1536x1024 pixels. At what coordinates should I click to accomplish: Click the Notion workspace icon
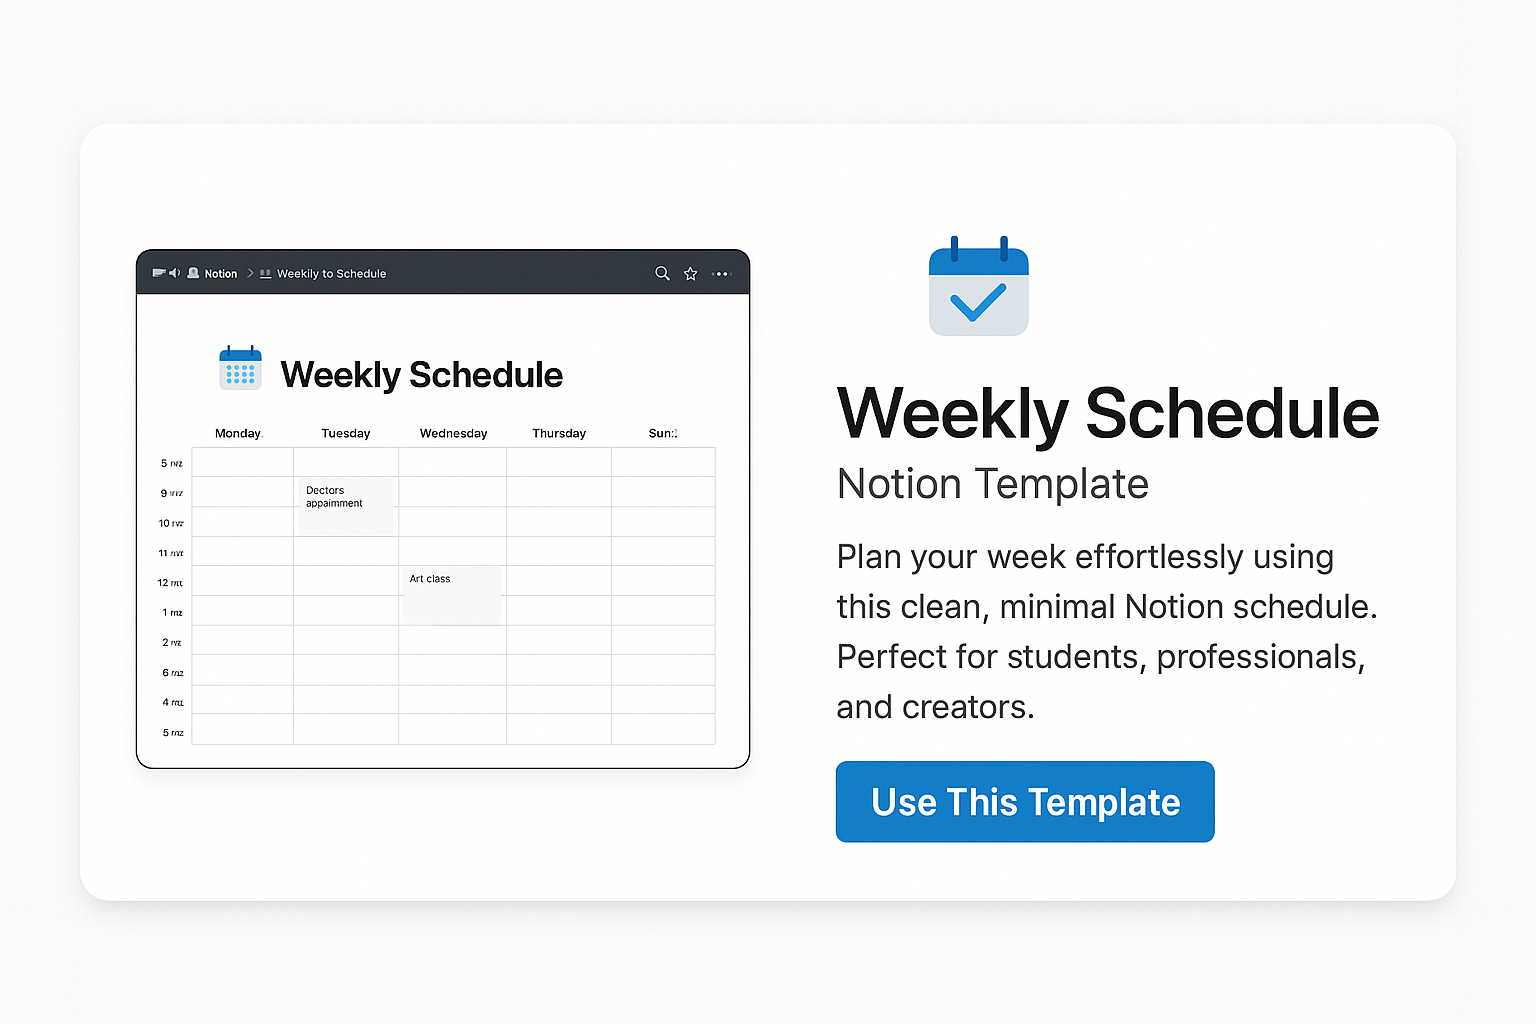[x=193, y=273]
